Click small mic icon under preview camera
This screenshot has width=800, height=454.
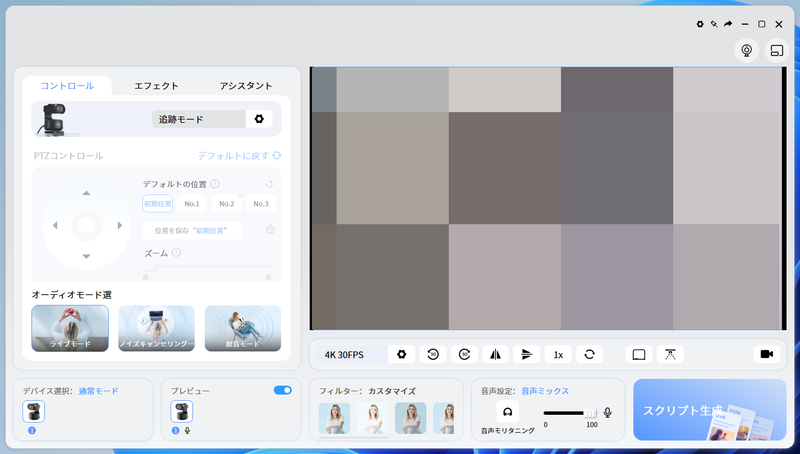point(187,431)
